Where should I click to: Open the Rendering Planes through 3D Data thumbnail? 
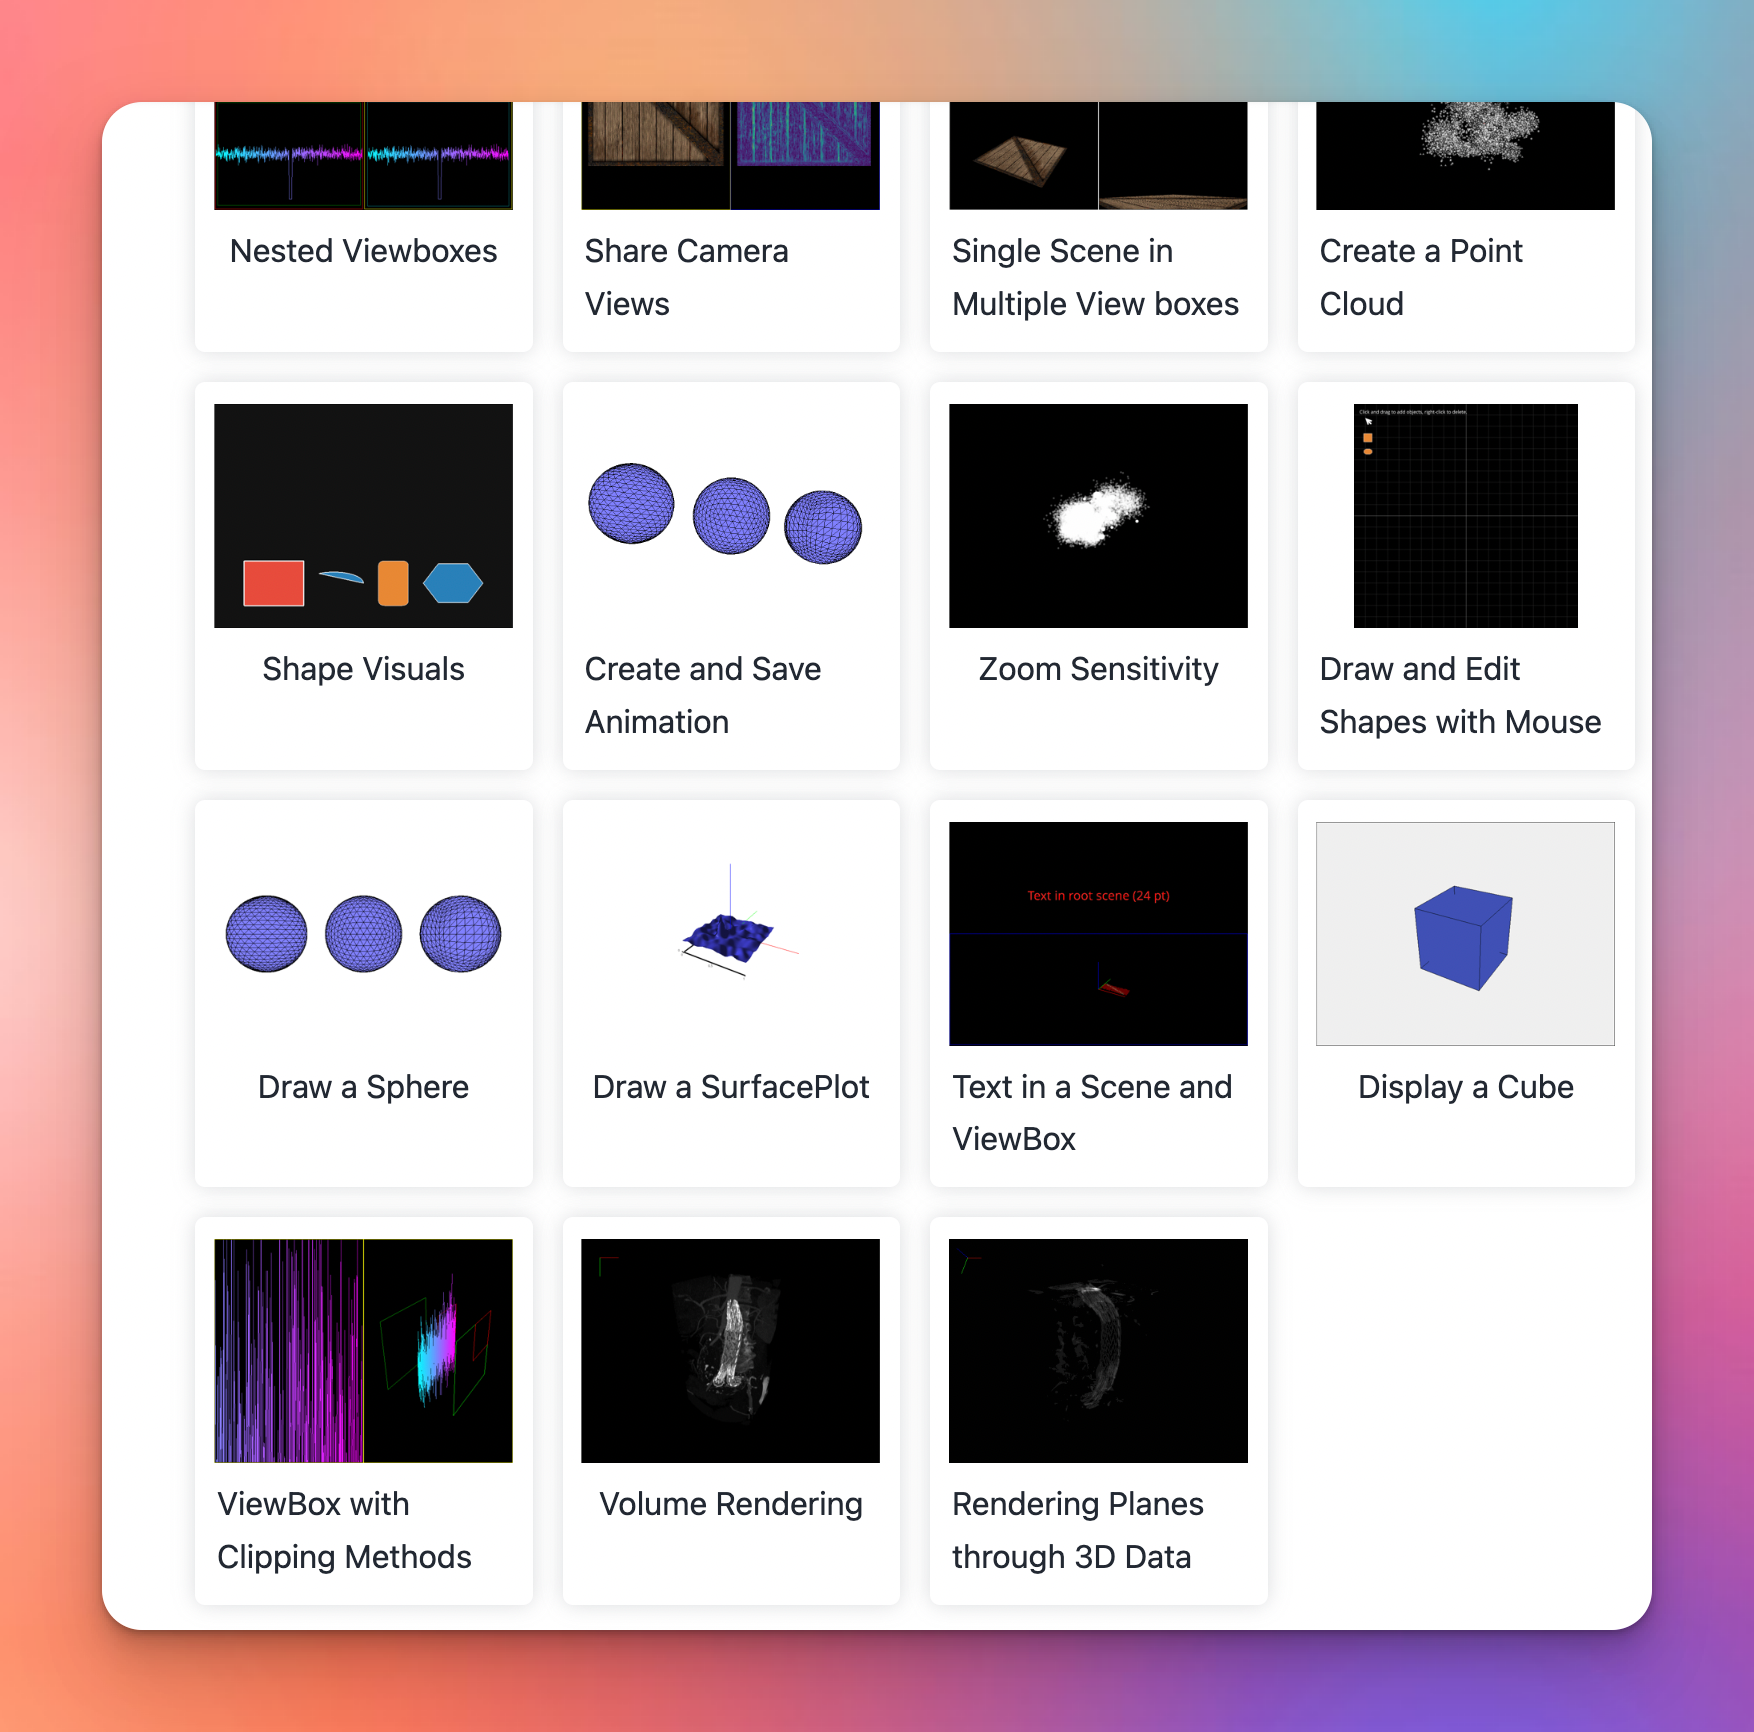coord(1098,1351)
